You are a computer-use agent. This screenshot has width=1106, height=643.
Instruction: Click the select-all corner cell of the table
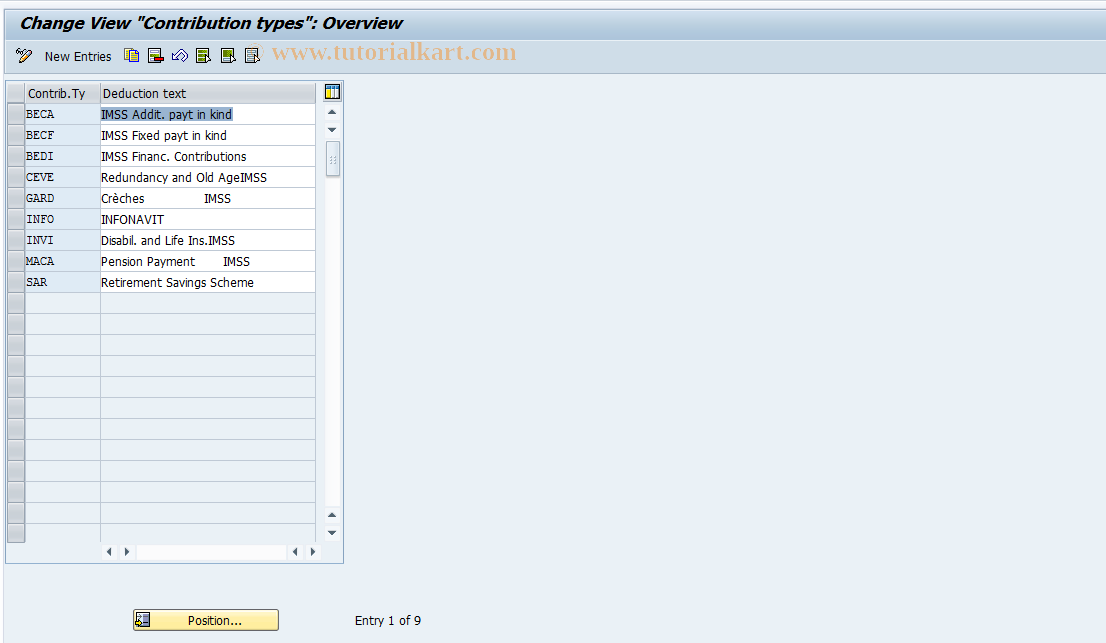point(16,93)
